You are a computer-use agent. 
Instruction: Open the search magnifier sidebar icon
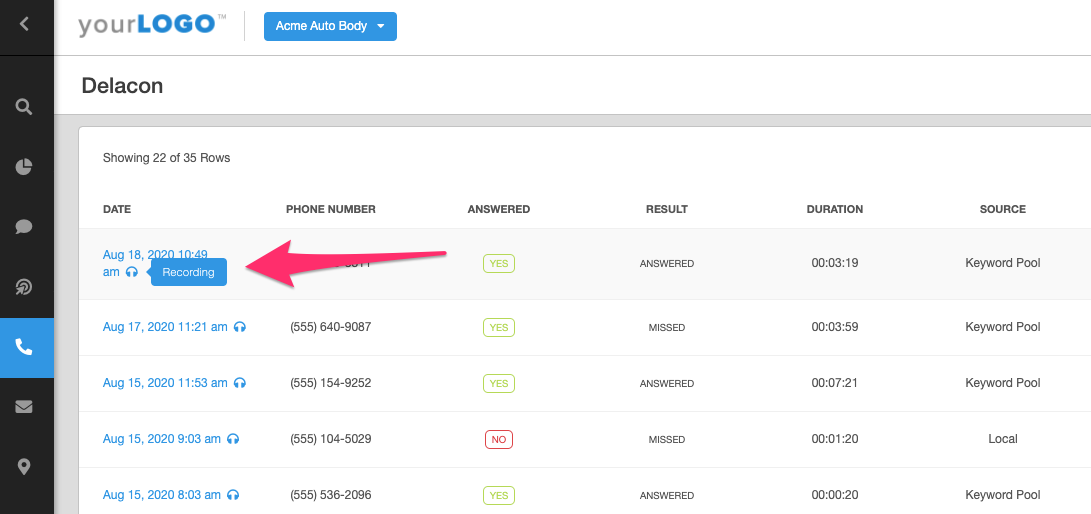[x=24, y=107]
